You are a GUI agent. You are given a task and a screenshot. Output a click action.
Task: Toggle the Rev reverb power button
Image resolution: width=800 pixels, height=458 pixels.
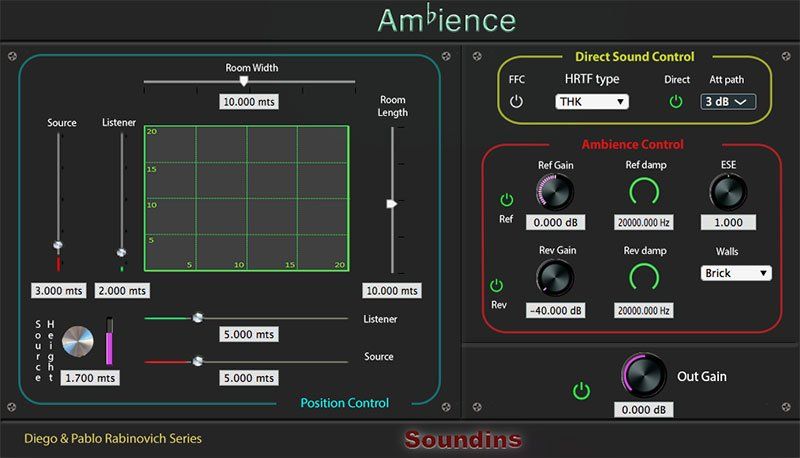pos(496,285)
